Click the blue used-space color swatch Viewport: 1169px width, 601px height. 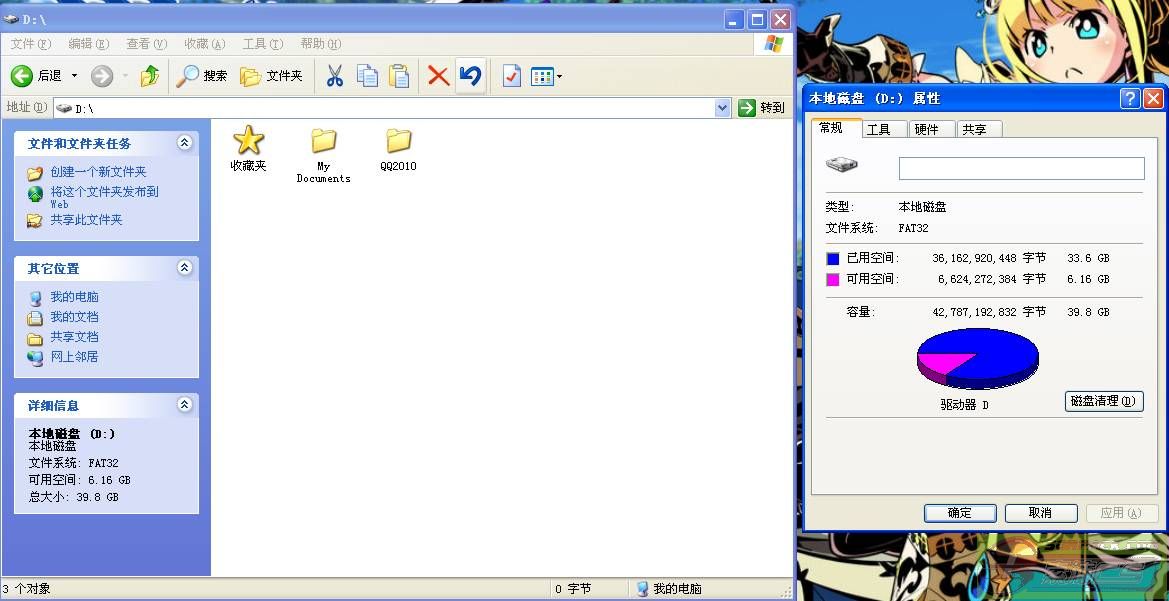tap(833, 258)
